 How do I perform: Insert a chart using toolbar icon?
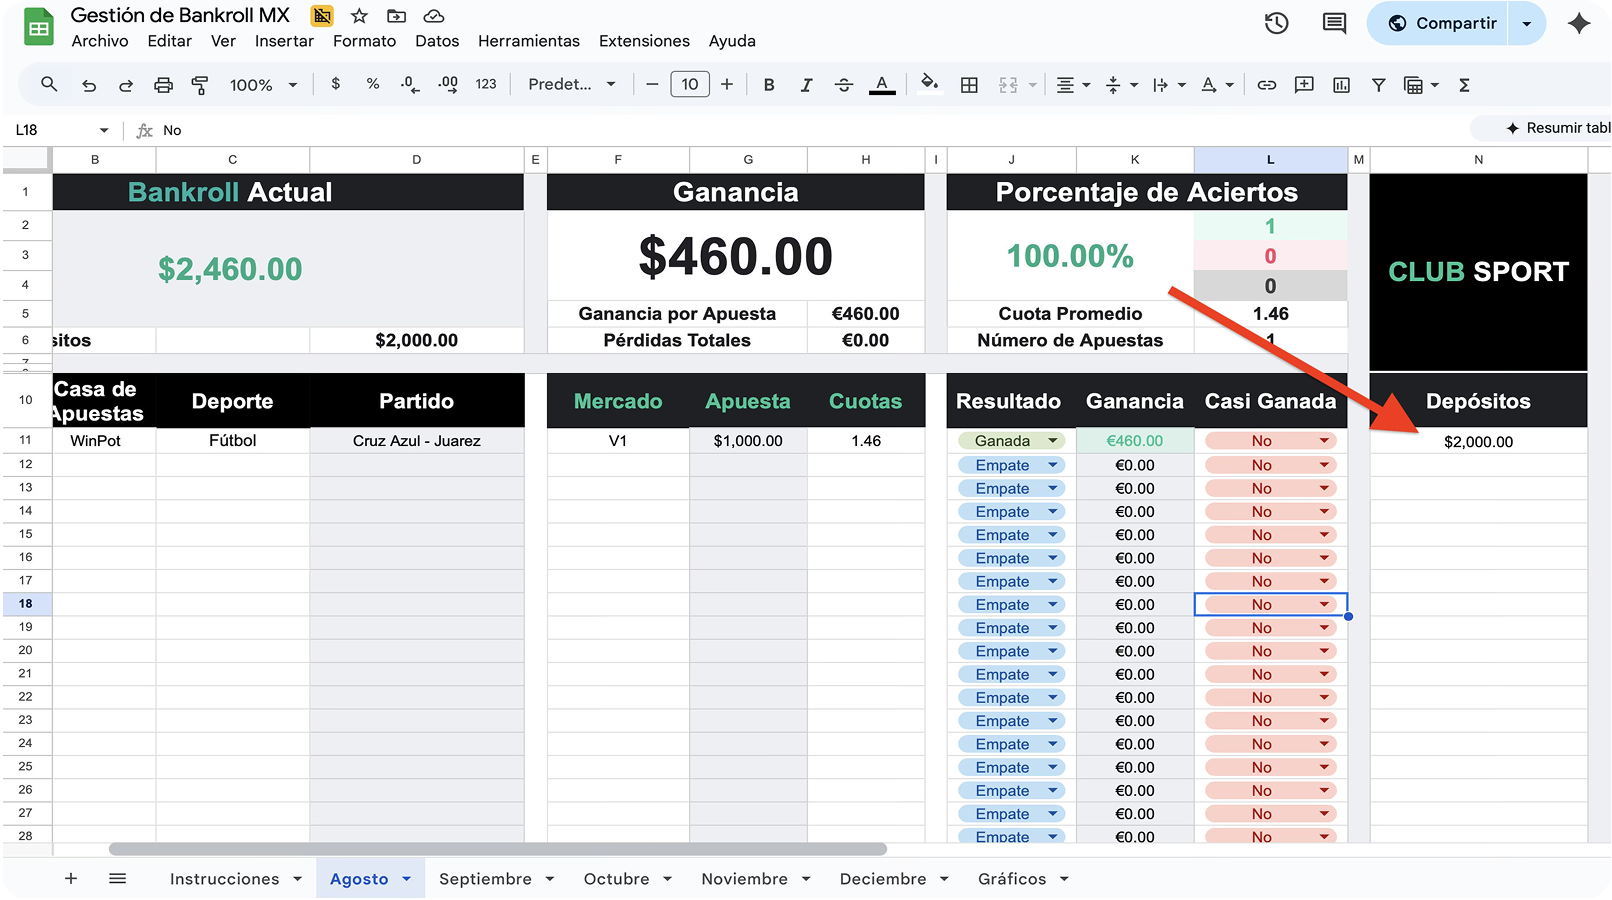(x=1341, y=85)
